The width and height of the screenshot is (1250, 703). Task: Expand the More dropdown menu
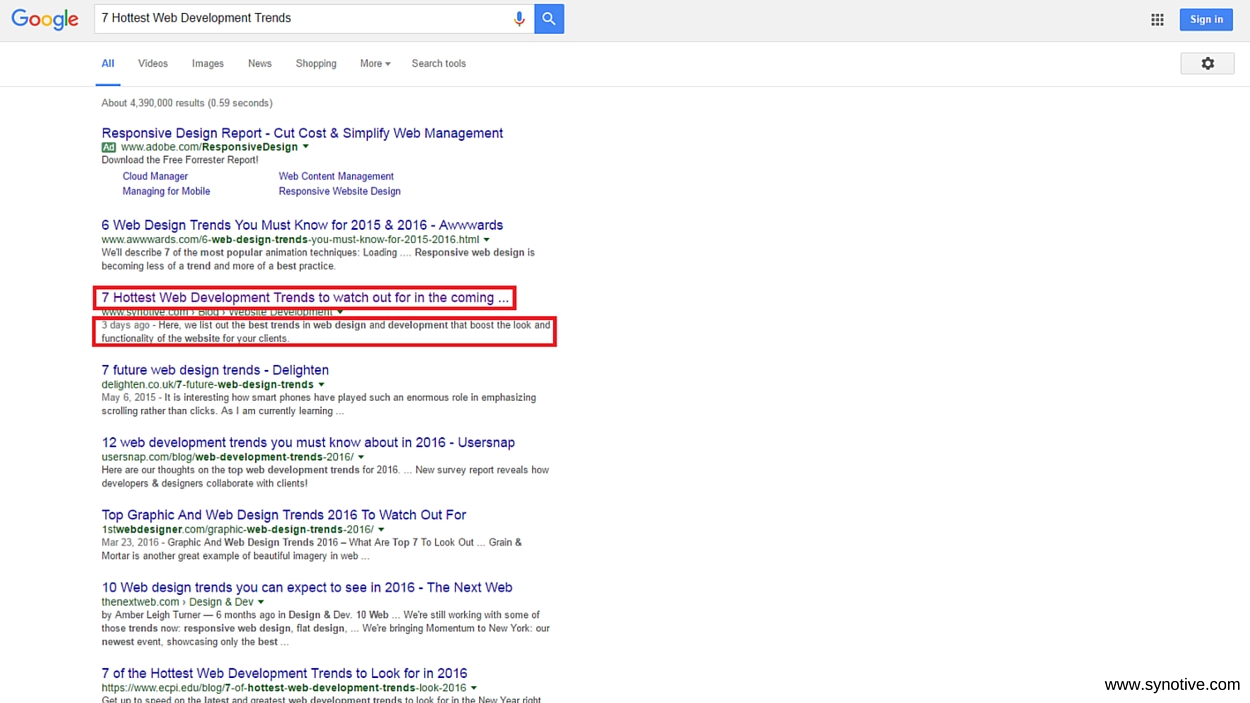pos(375,64)
